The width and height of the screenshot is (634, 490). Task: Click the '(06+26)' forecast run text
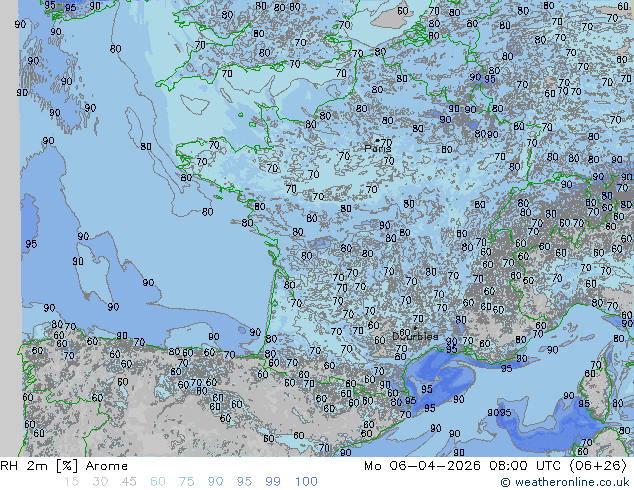(x=598, y=466)
